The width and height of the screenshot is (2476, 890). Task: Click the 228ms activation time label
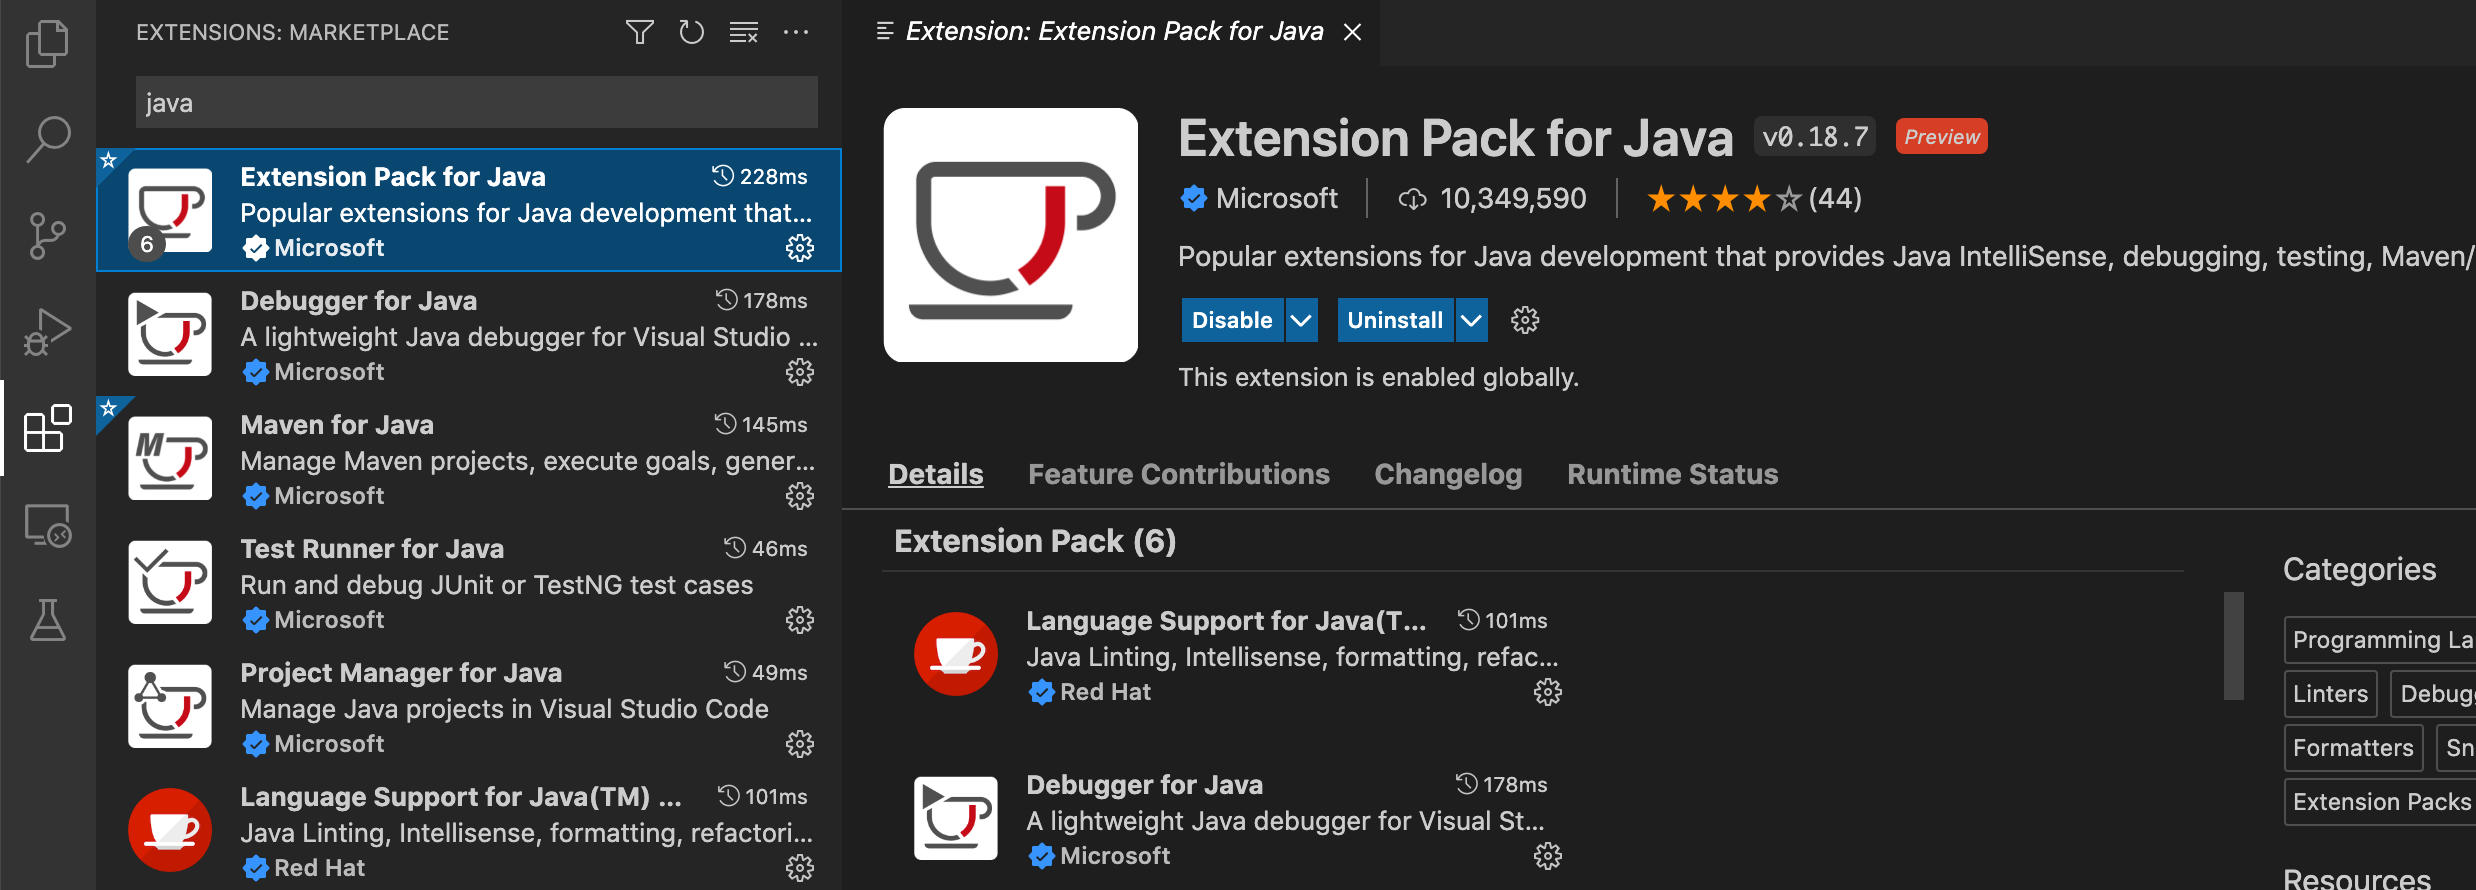coord(760,176)
